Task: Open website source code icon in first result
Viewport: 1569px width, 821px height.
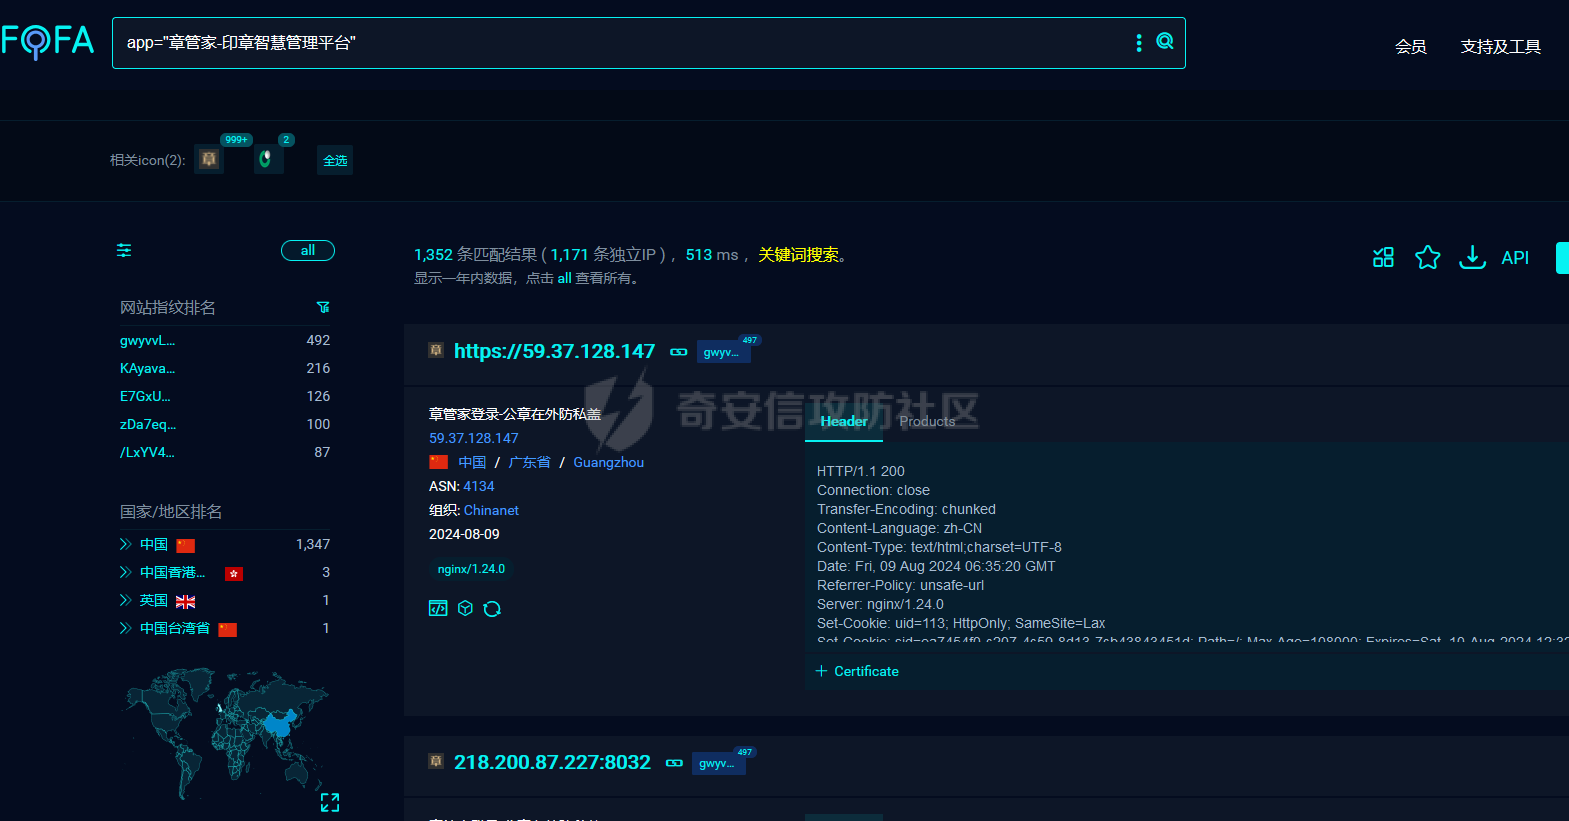Action: click(438, 608)
